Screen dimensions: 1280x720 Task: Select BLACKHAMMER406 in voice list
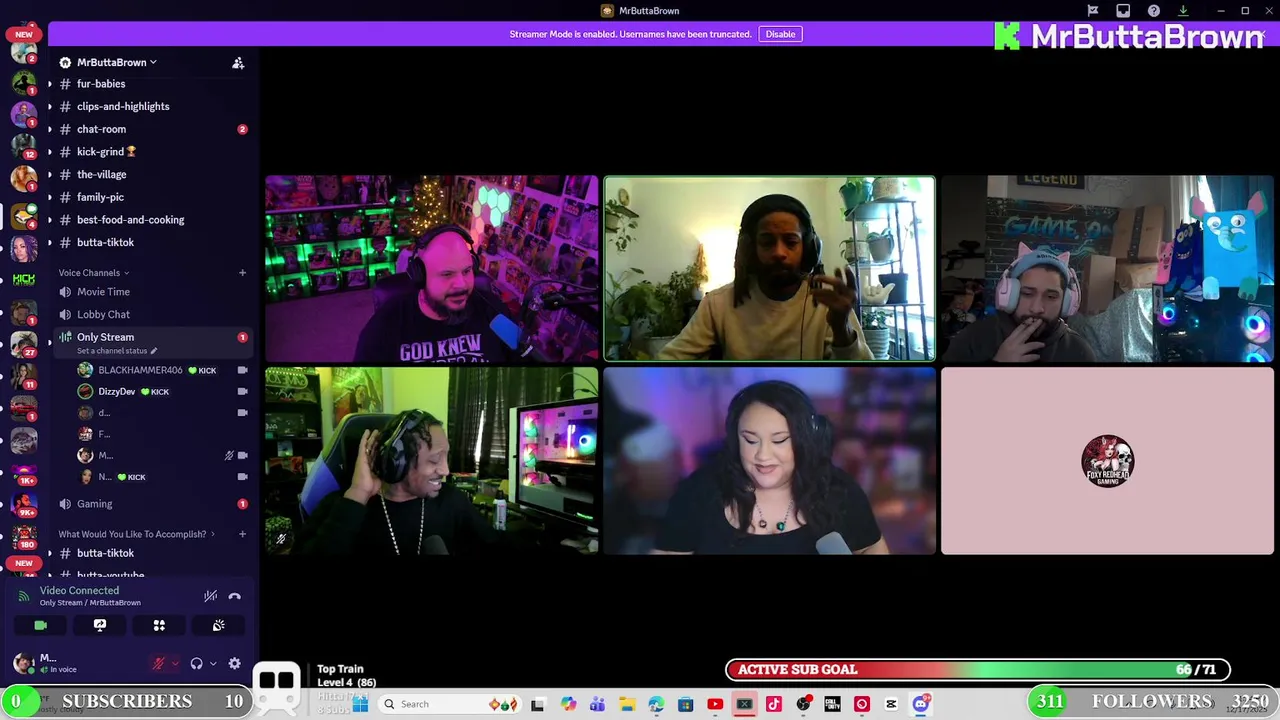pos(140,370)
